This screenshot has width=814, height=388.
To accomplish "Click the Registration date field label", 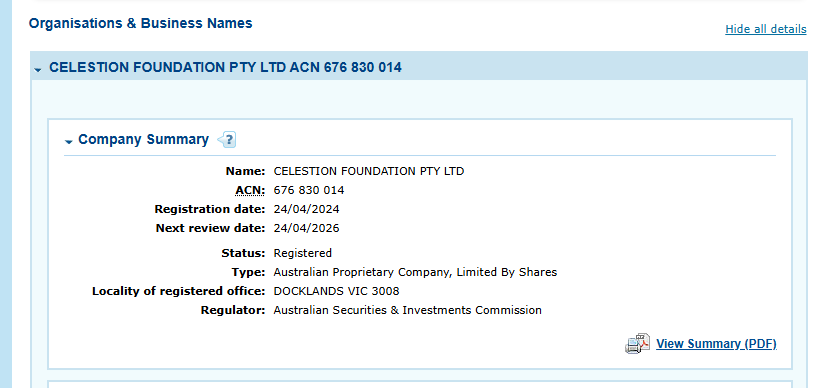I will 210,209.
